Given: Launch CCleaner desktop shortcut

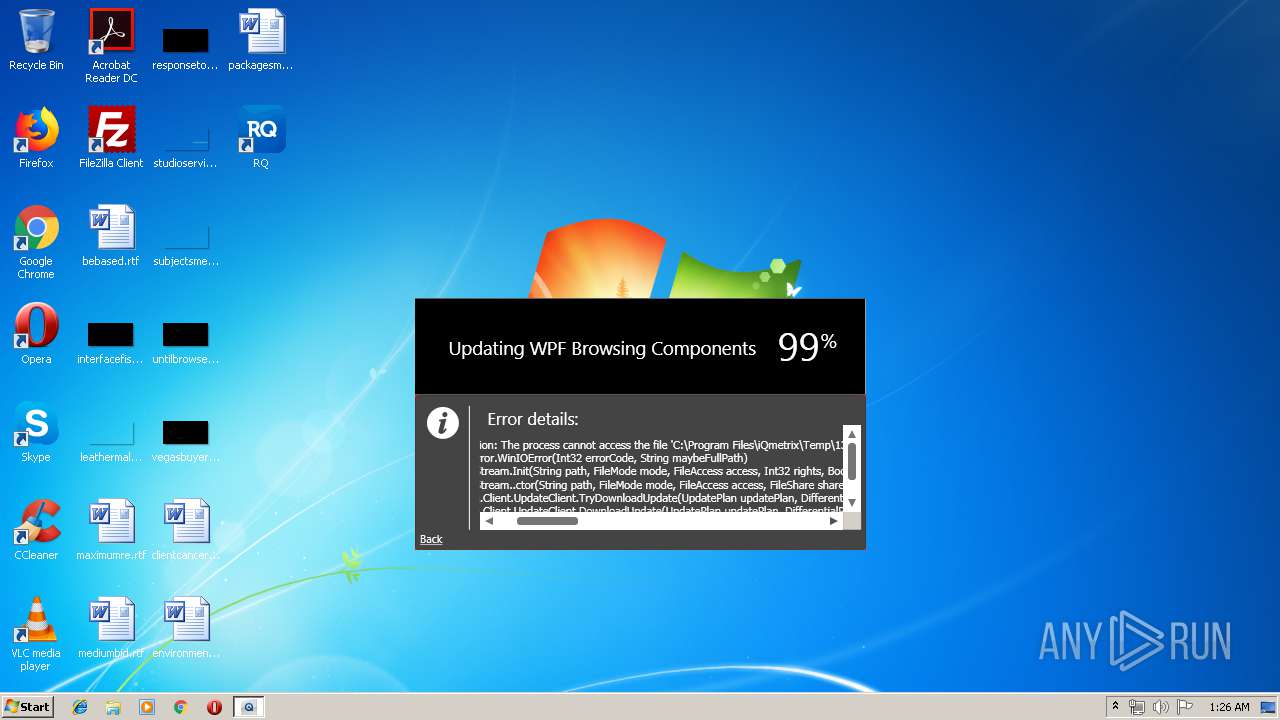Looking at the screenshot, I should (36, 530).
